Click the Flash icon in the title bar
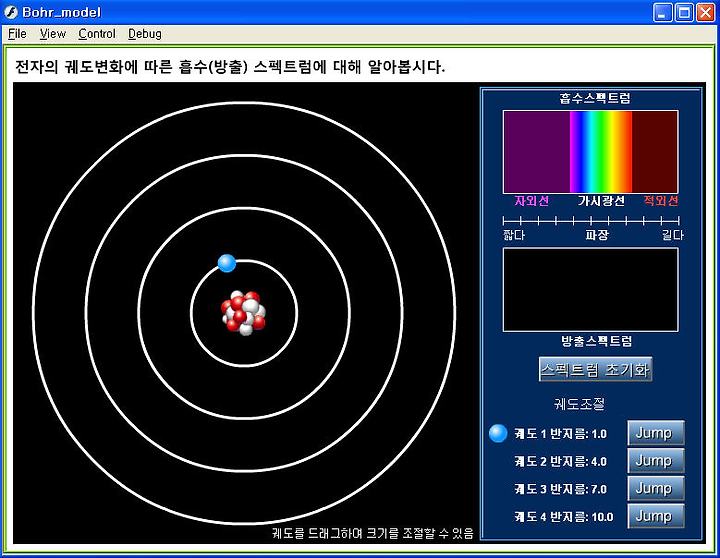This screenshot has width=720, height=558. click(x=11, y=12)
